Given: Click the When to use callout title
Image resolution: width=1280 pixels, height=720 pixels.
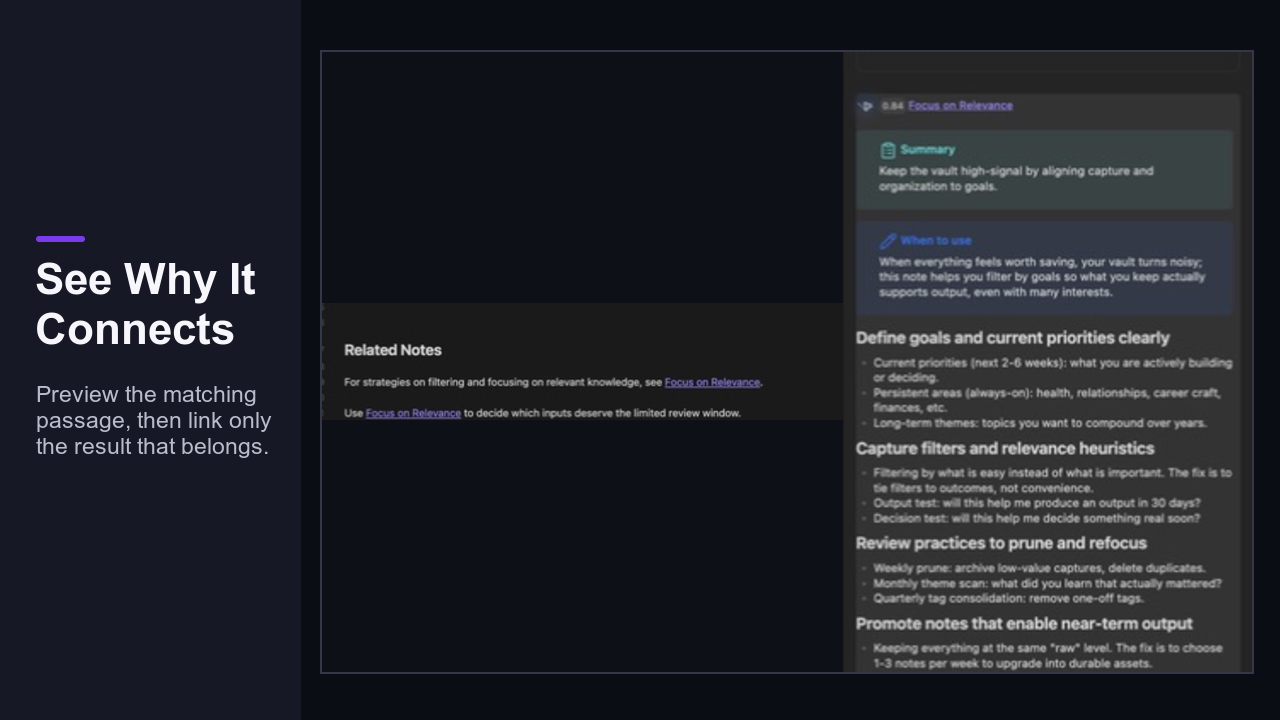Looking at the screenshot, I should [x=935, y=241].
